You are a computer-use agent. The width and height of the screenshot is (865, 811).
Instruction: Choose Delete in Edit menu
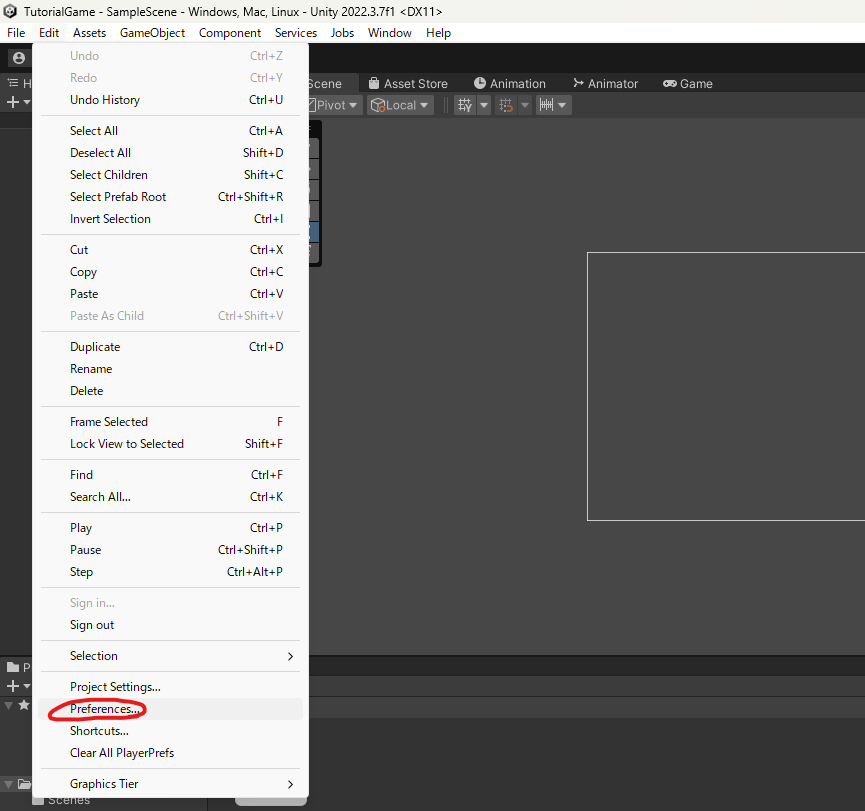(170, 391)
